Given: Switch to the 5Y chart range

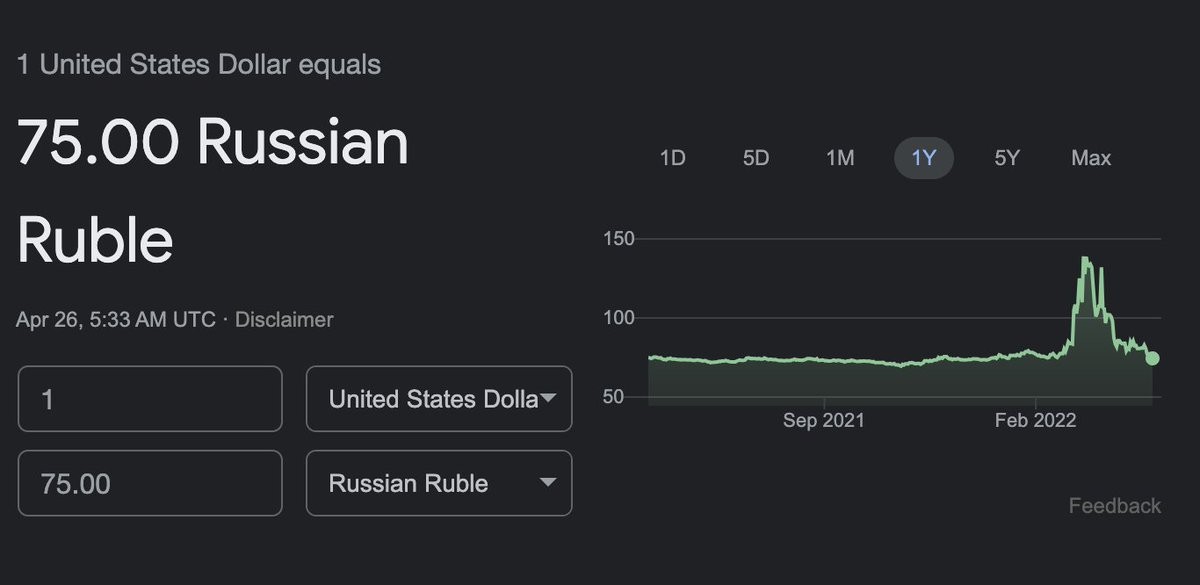Looking at the screenshot, I should (x=1007, y=158).
